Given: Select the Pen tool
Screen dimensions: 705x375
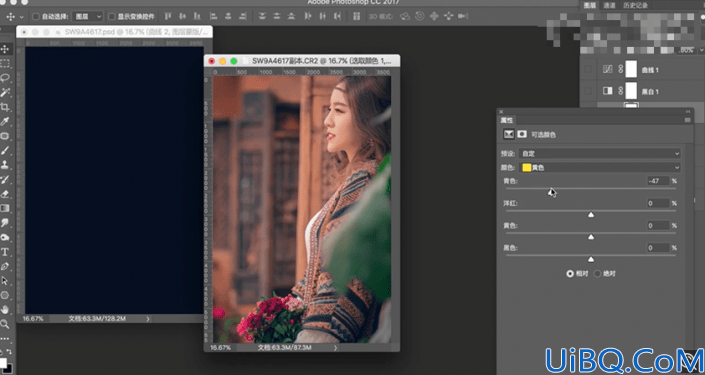Looking at the screenshot, I should coord(5,266).
